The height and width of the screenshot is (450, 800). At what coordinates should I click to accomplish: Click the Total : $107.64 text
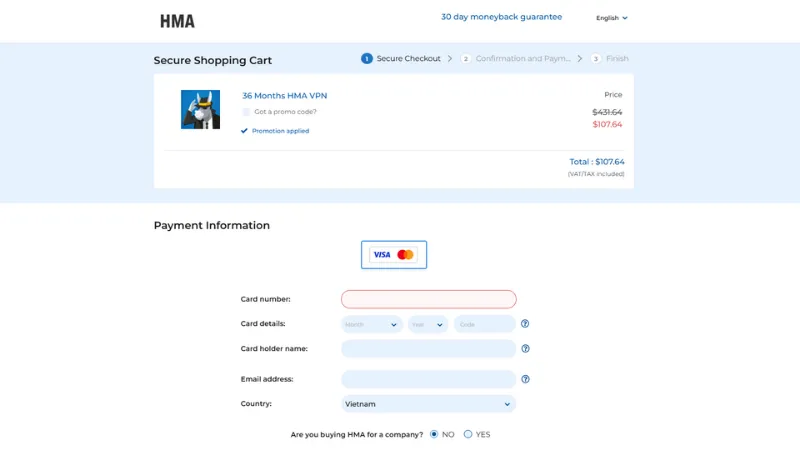coord(597,162)
